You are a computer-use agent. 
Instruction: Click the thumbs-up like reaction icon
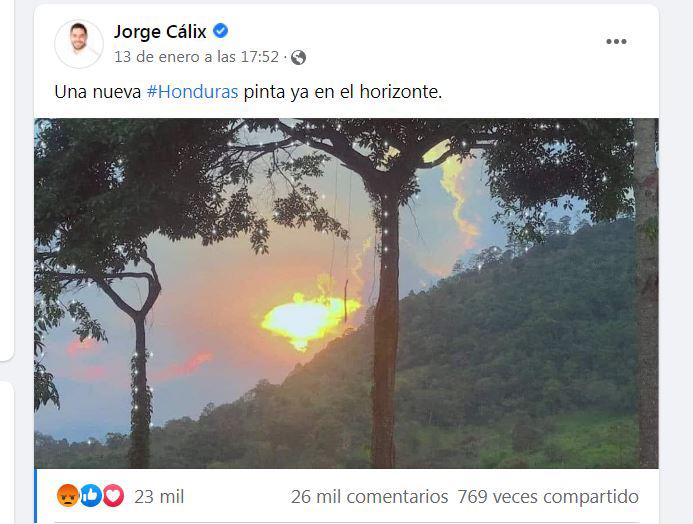[91, 495]
